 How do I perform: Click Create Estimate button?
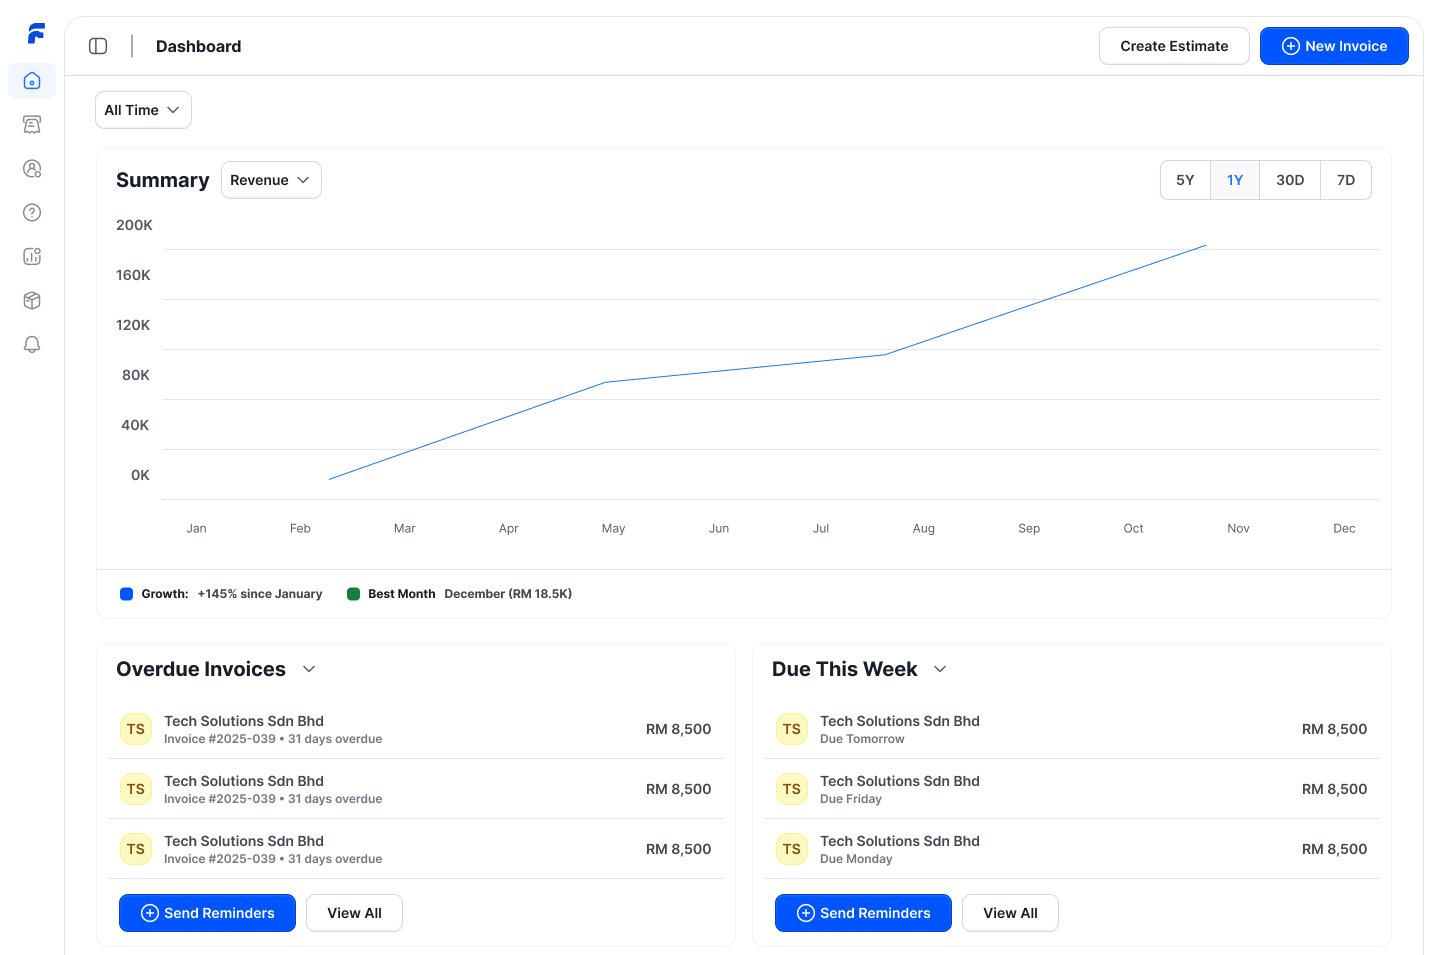coord(1174,46)
